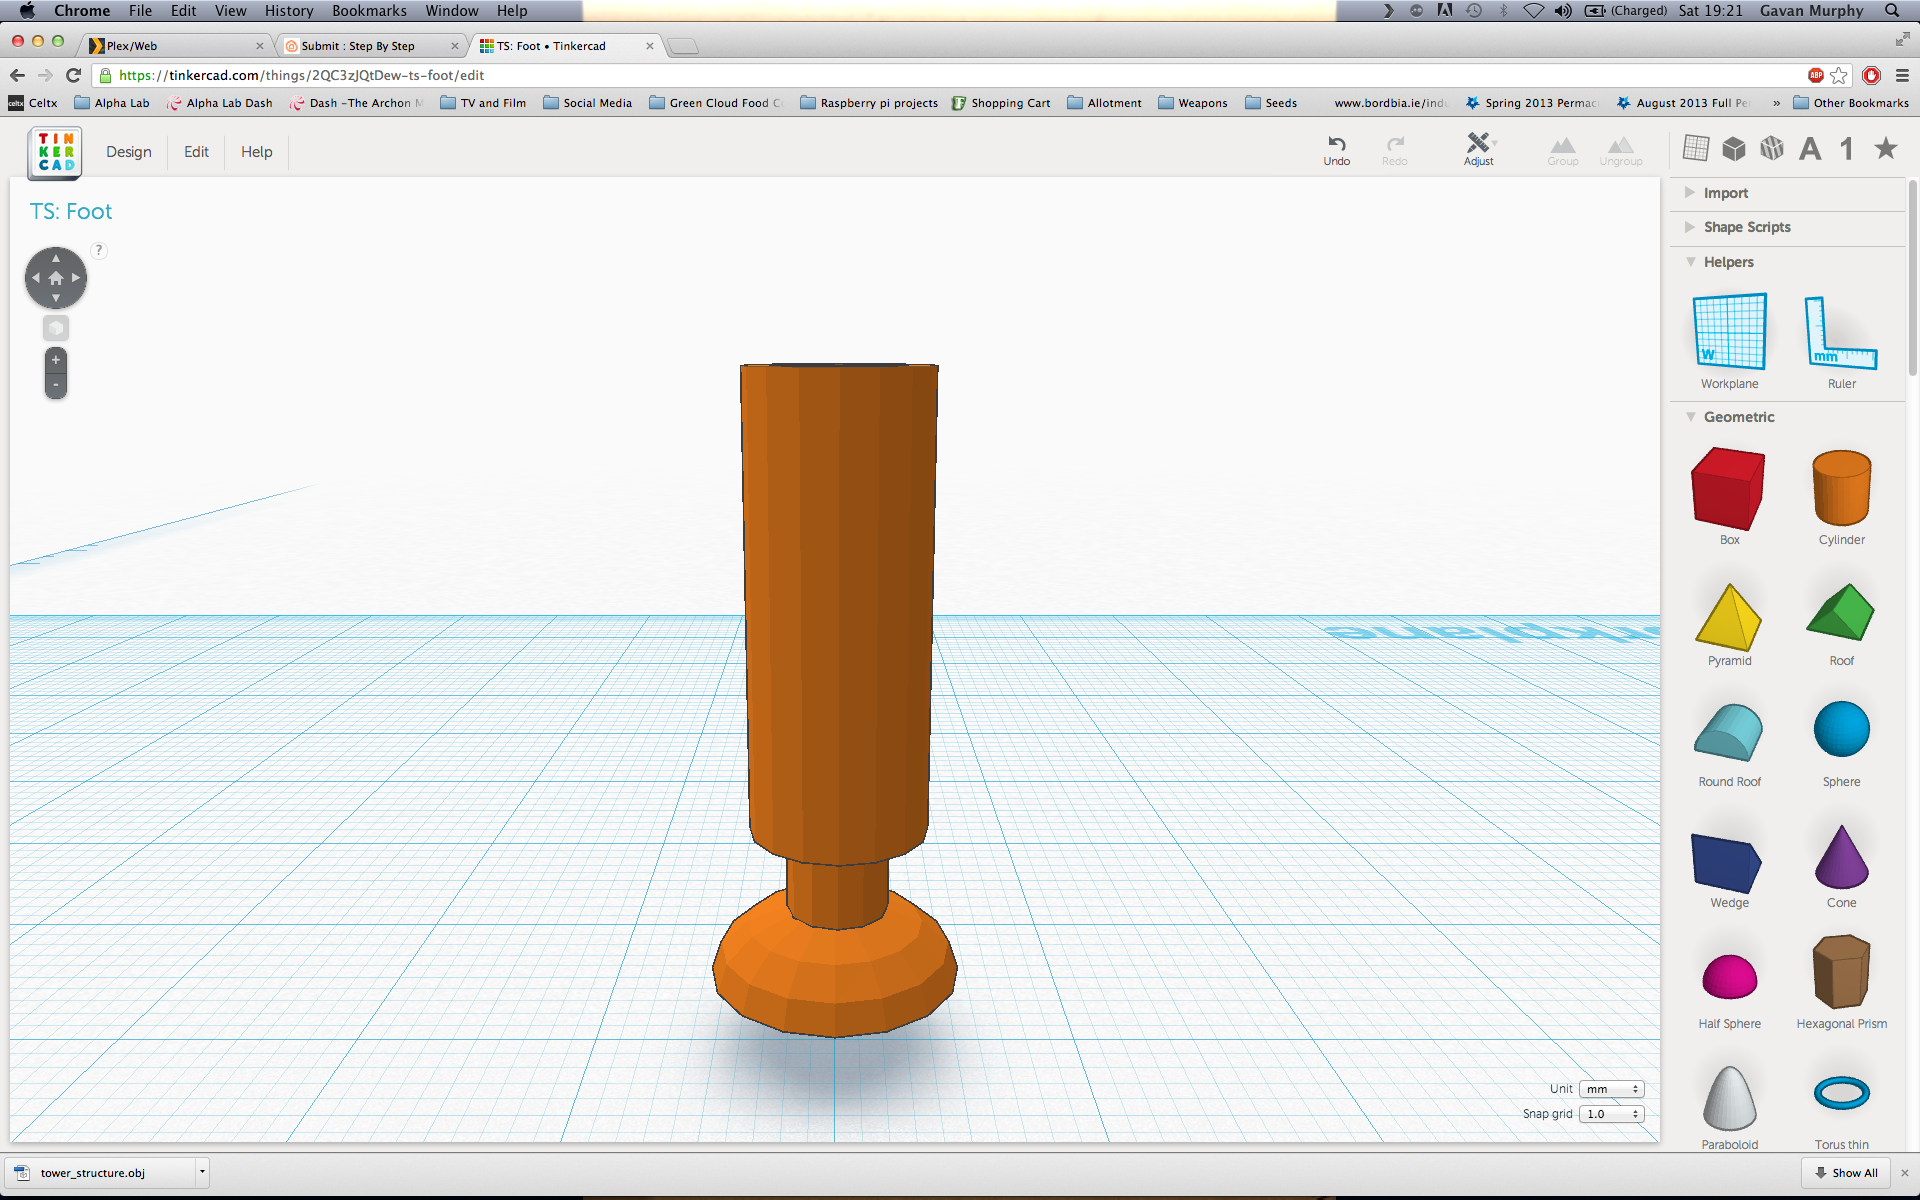The image size is (1920, 1200).
Task: Open the Tinkercad Help menu
Action: [x=257, y=152]
